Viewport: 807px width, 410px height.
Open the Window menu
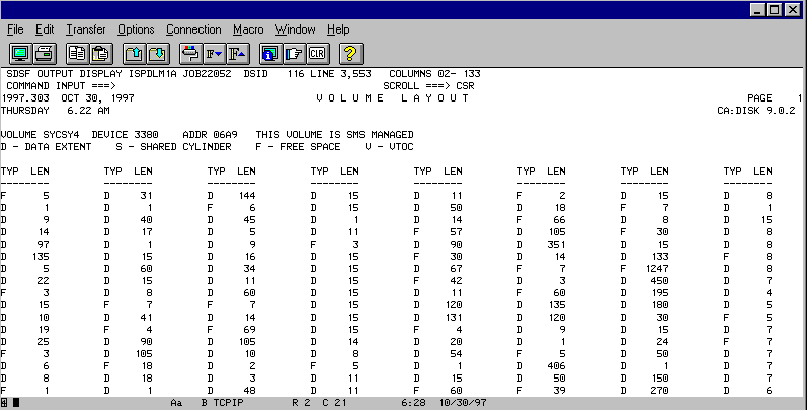[295, 30]
